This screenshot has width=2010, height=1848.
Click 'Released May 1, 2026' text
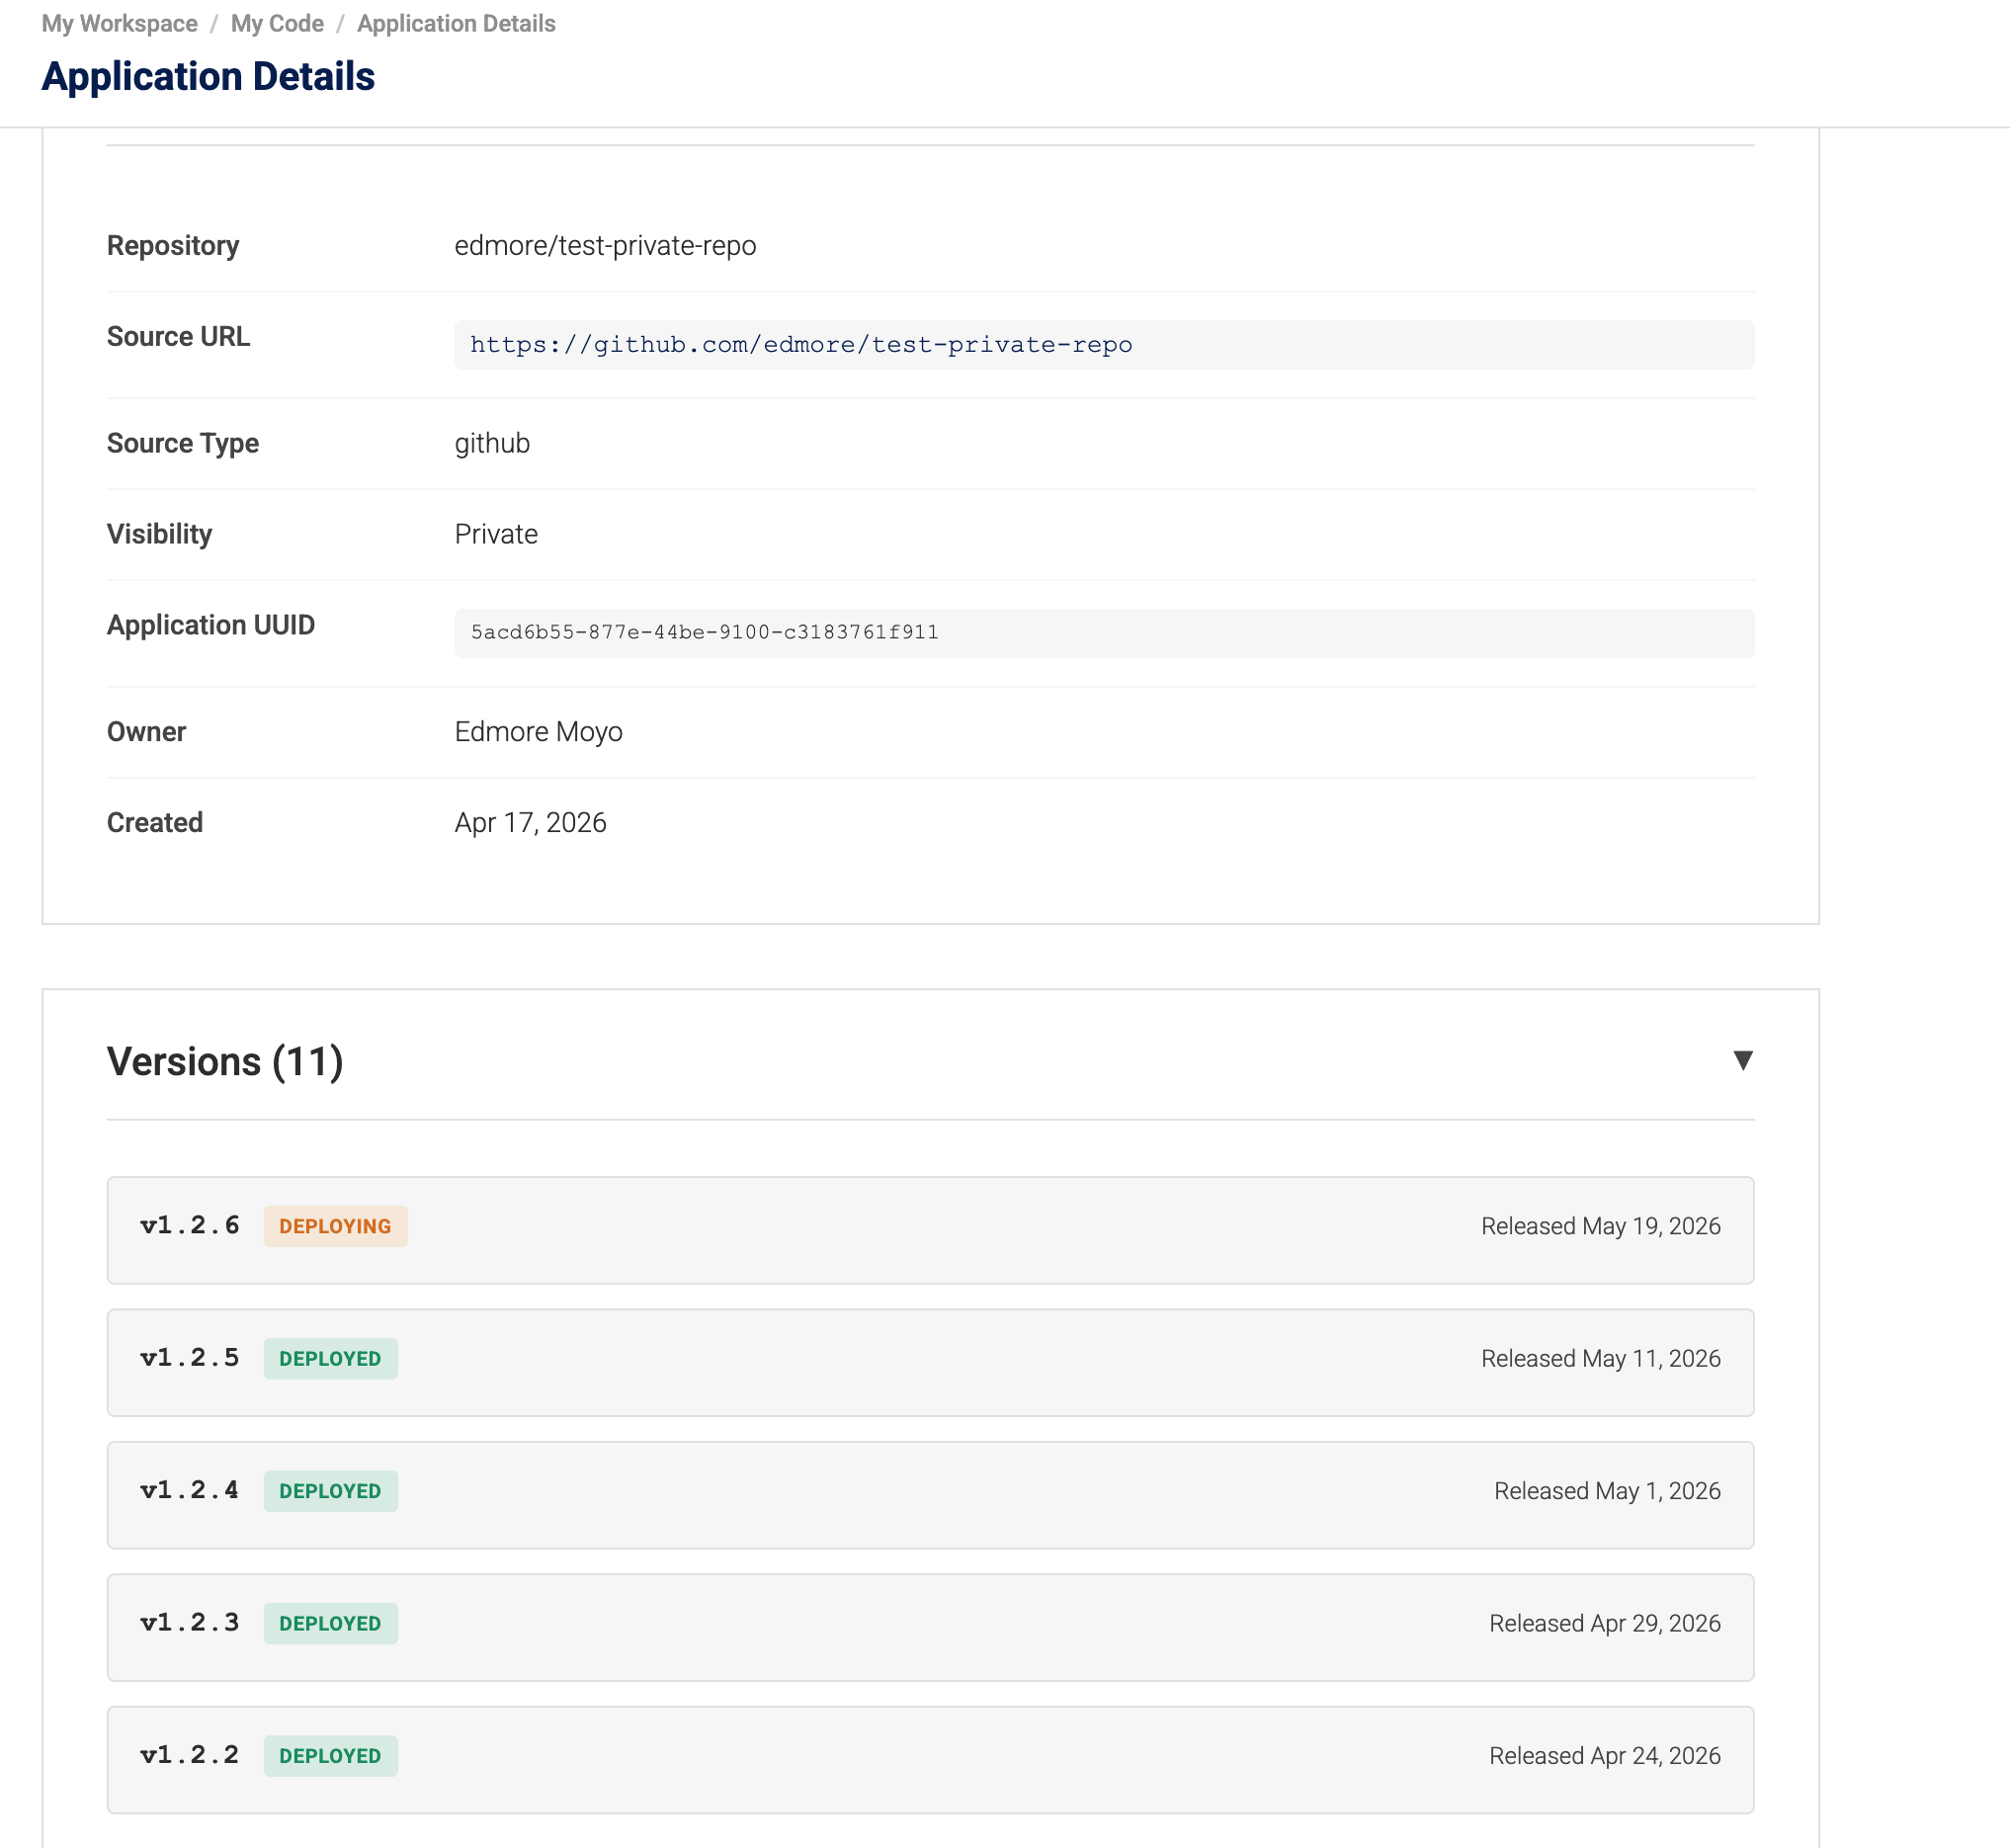[1607, 1491]
